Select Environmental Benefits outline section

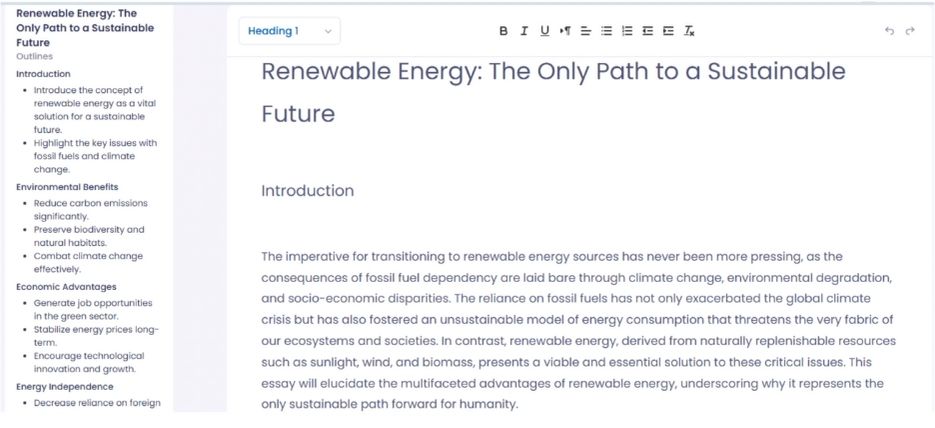point(67,187)
